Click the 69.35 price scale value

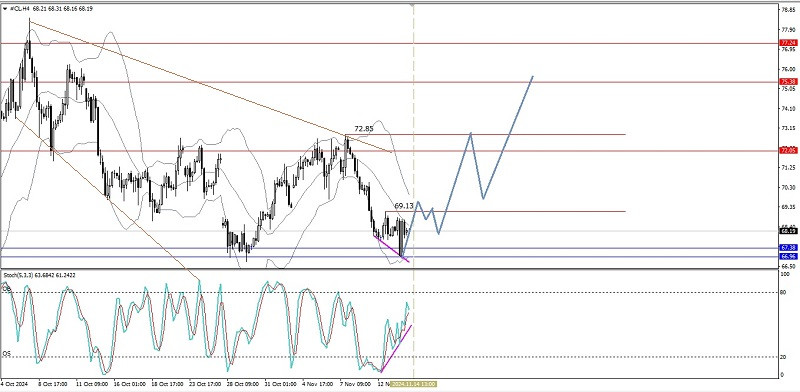tap(788, 207)
